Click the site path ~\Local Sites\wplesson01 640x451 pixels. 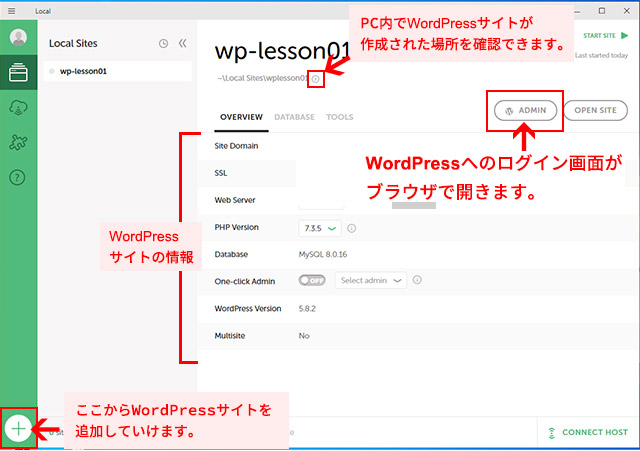coord(262,78)
